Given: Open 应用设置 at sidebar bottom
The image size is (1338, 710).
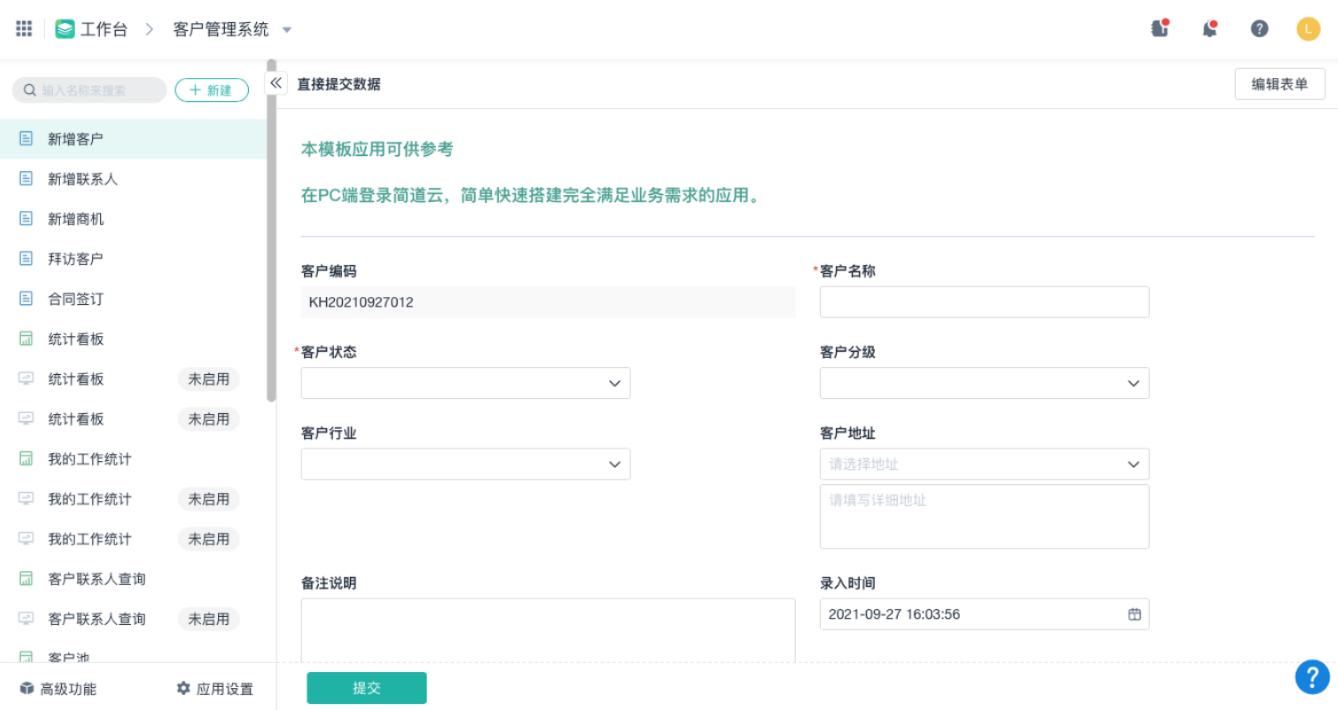Looking at the screenshot, I should tap(215, 689).
